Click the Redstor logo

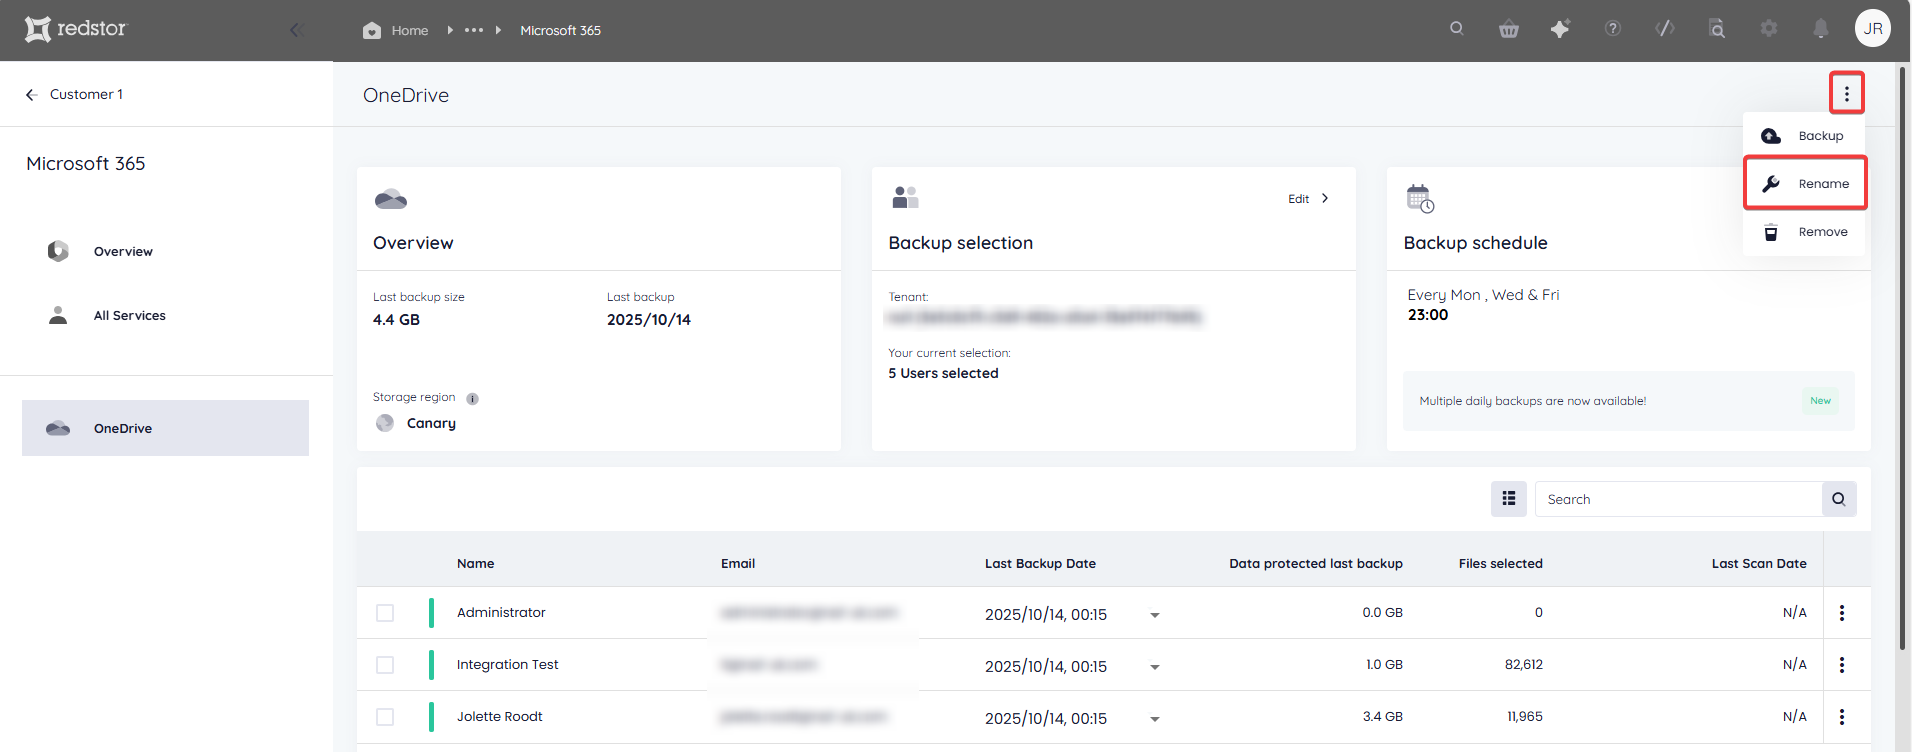(x=76, y=29)
